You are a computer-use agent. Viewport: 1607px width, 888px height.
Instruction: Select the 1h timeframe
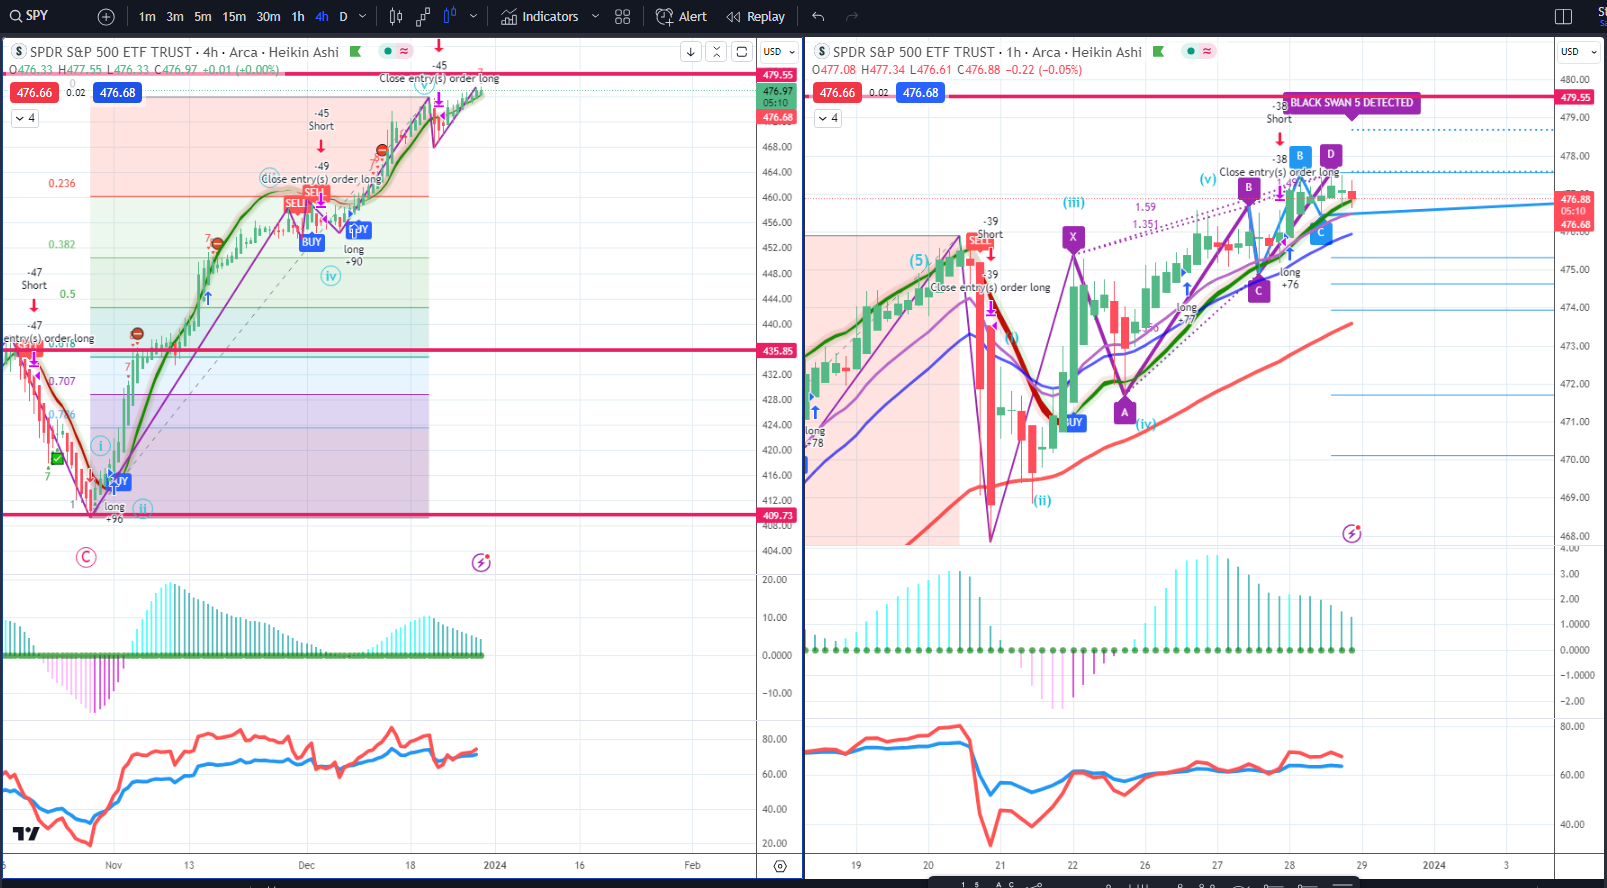[298, 17]
